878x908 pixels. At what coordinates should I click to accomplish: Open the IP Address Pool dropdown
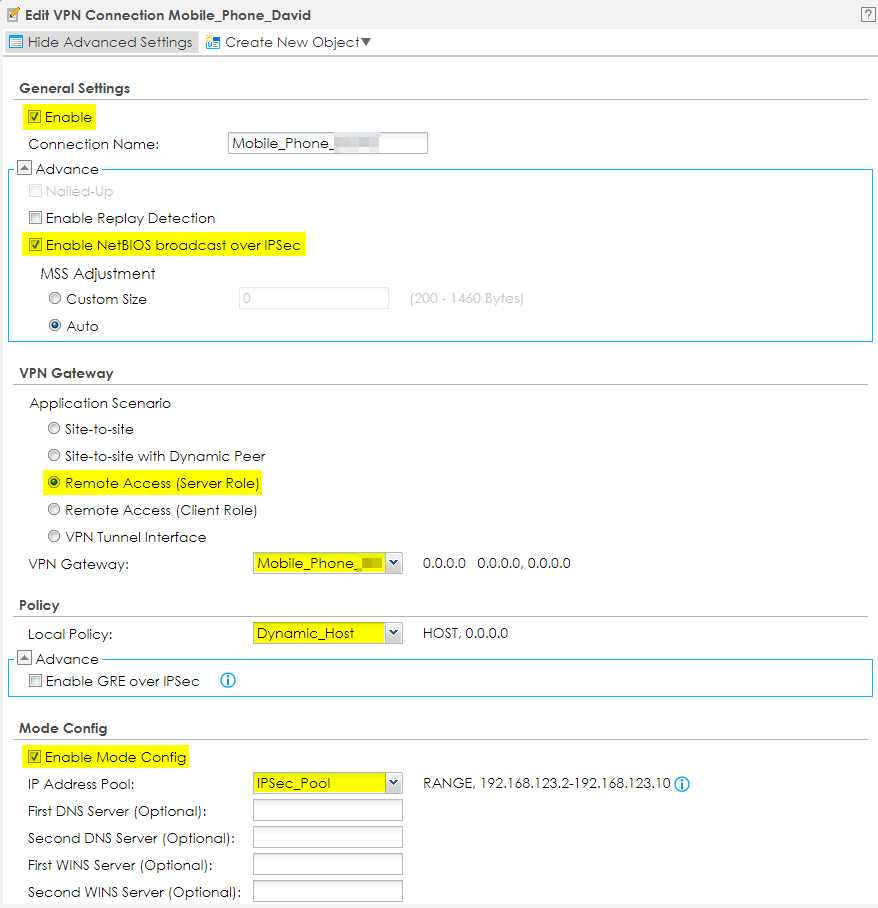click(393, 783)
